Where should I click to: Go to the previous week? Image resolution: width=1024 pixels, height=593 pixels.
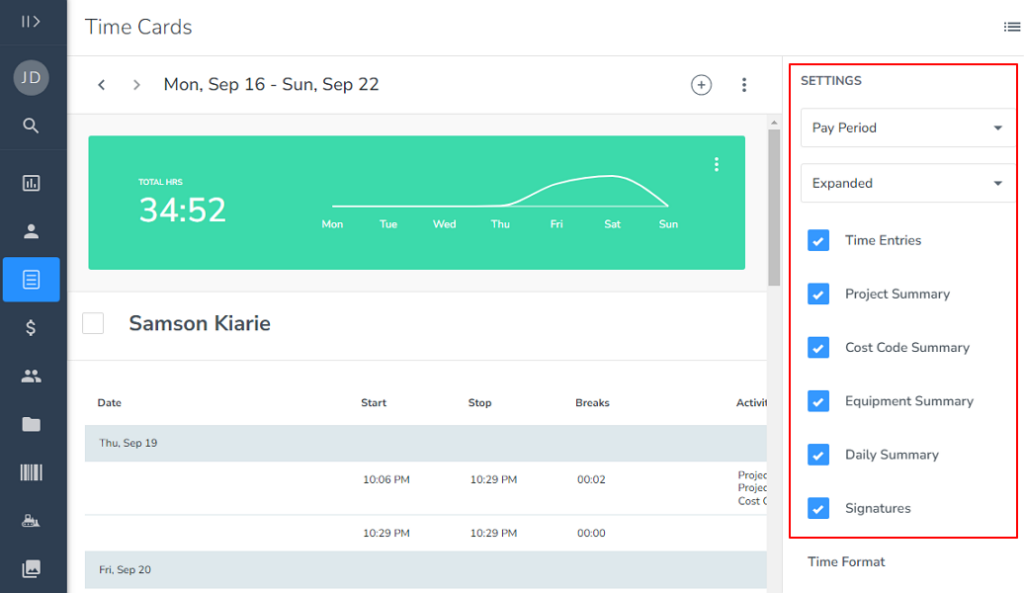pyautogui.click(x=102, y=85)
